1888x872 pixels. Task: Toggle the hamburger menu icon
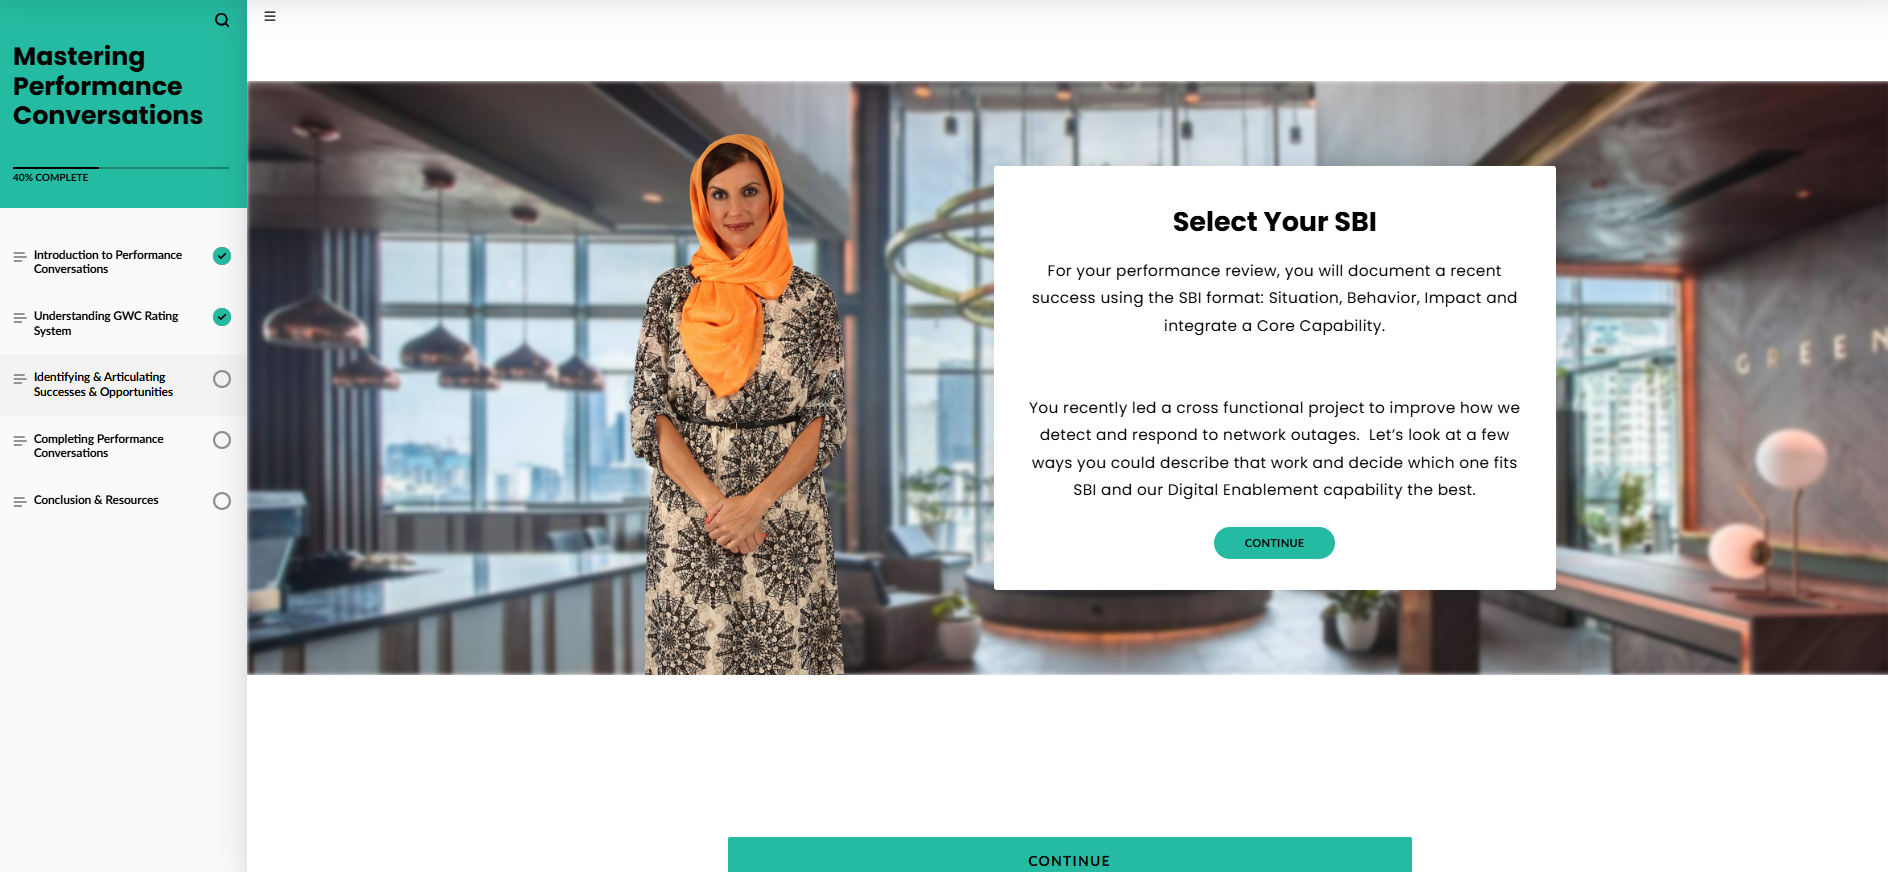(x=270, y=16)
